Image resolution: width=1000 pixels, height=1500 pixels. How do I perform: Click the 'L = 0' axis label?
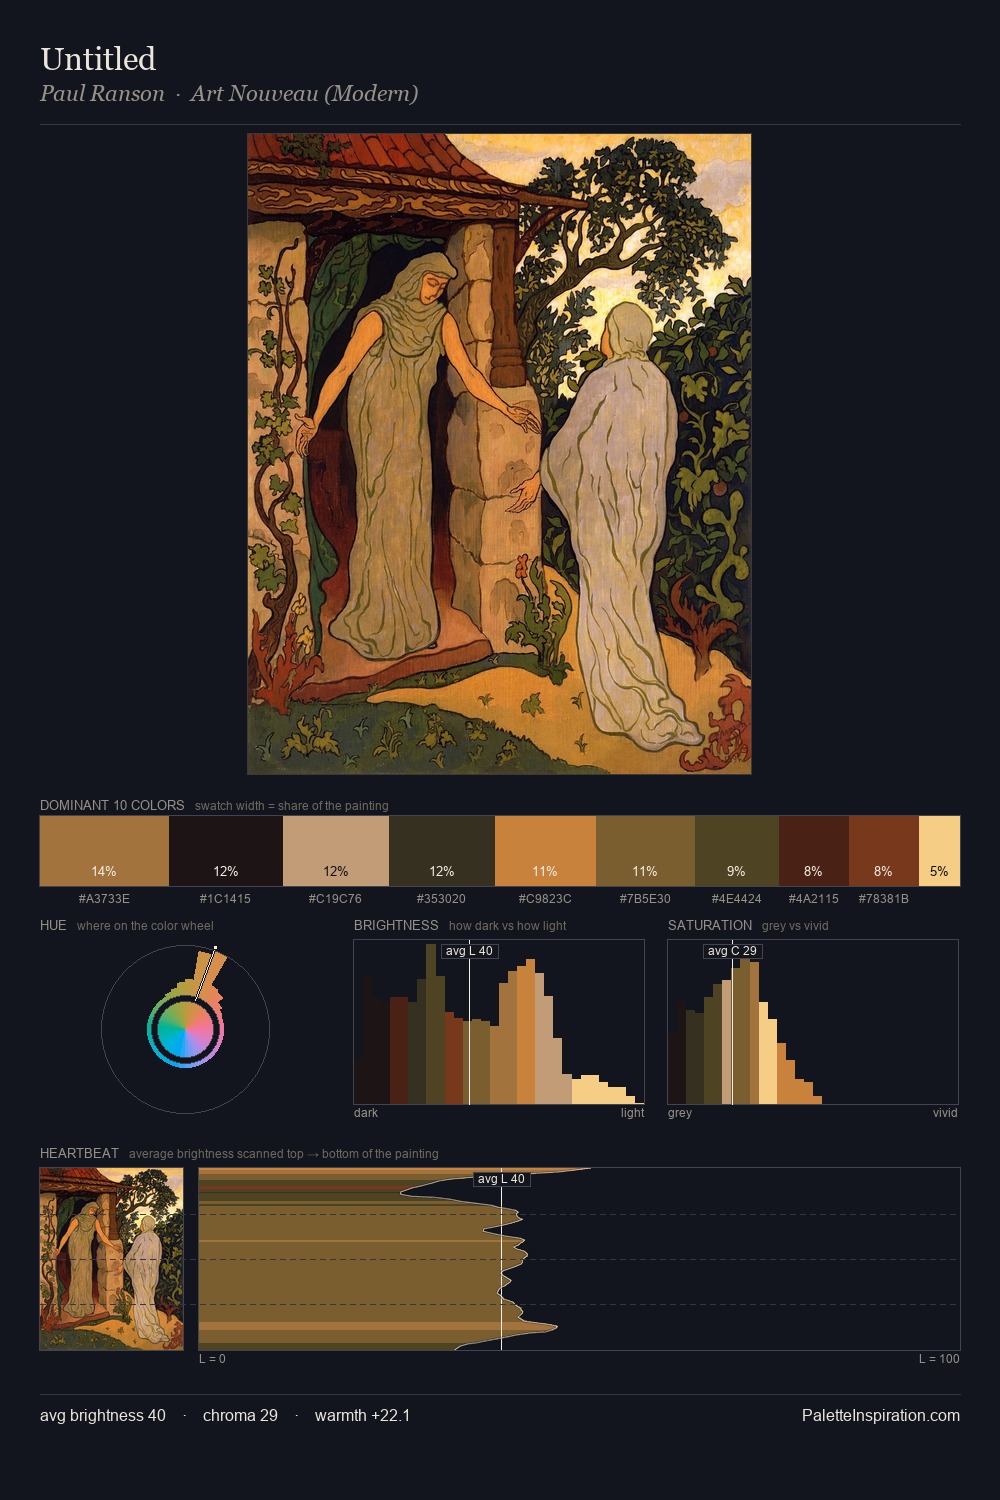212,1359
